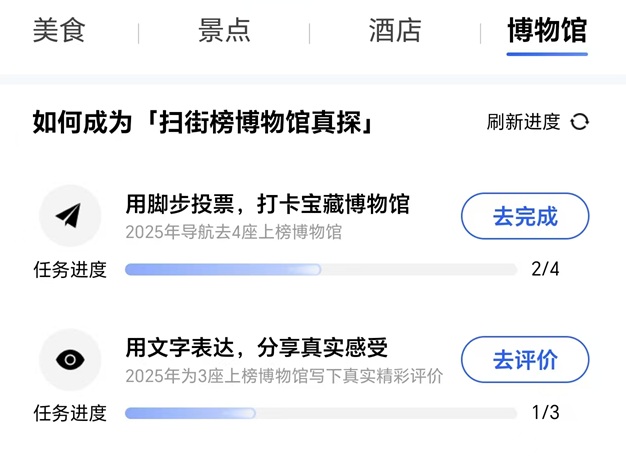Select the 博物馆 tab
Image resolution: width=626 pixels, height=460 pixels.
click(546, 30)
